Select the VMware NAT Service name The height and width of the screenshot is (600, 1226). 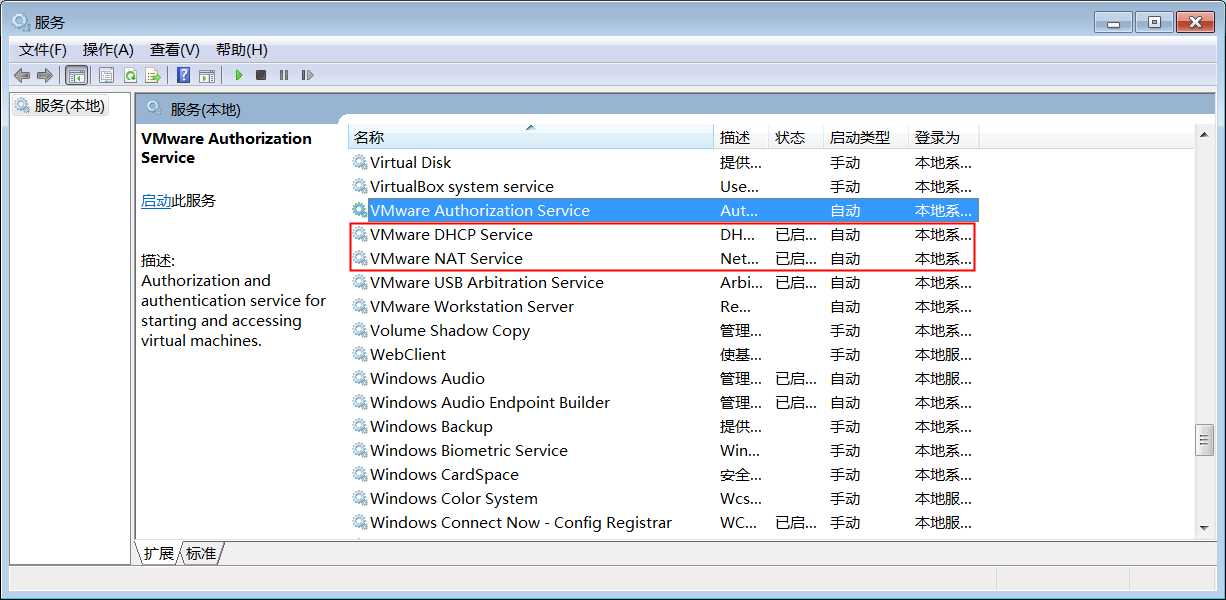pos(446,258)
